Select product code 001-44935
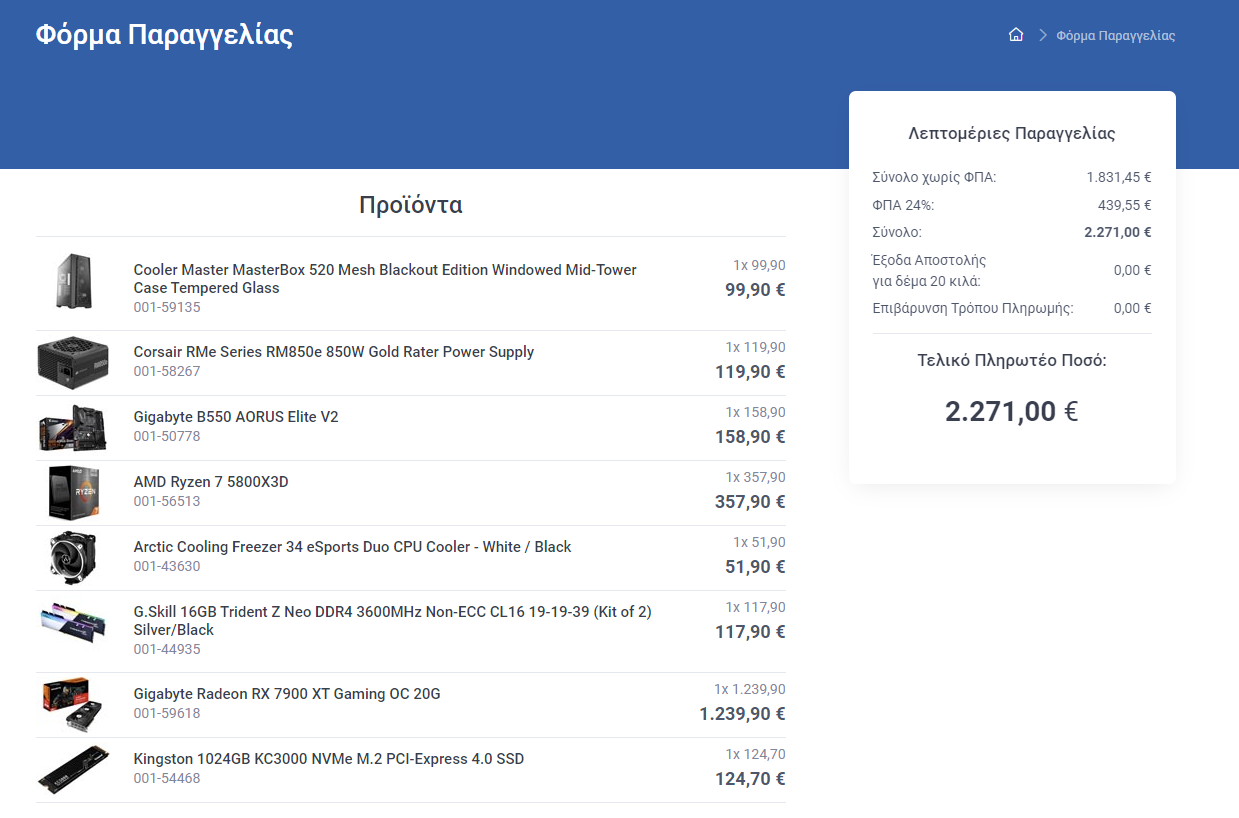1239x818 pixels. pyautogui.click(x=167, y=649)
